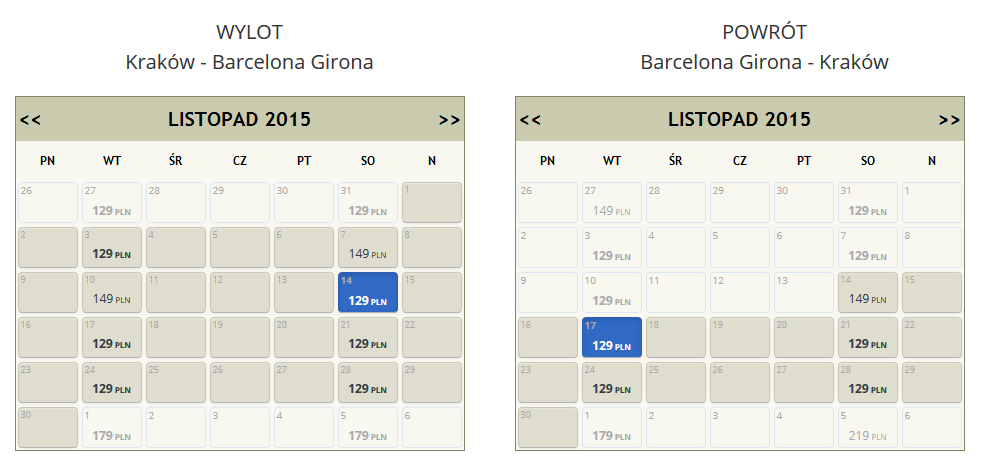Choose November 24 departure at 129 PLN
The height and width of the screenshot is (466, 982).
[112, 383]
